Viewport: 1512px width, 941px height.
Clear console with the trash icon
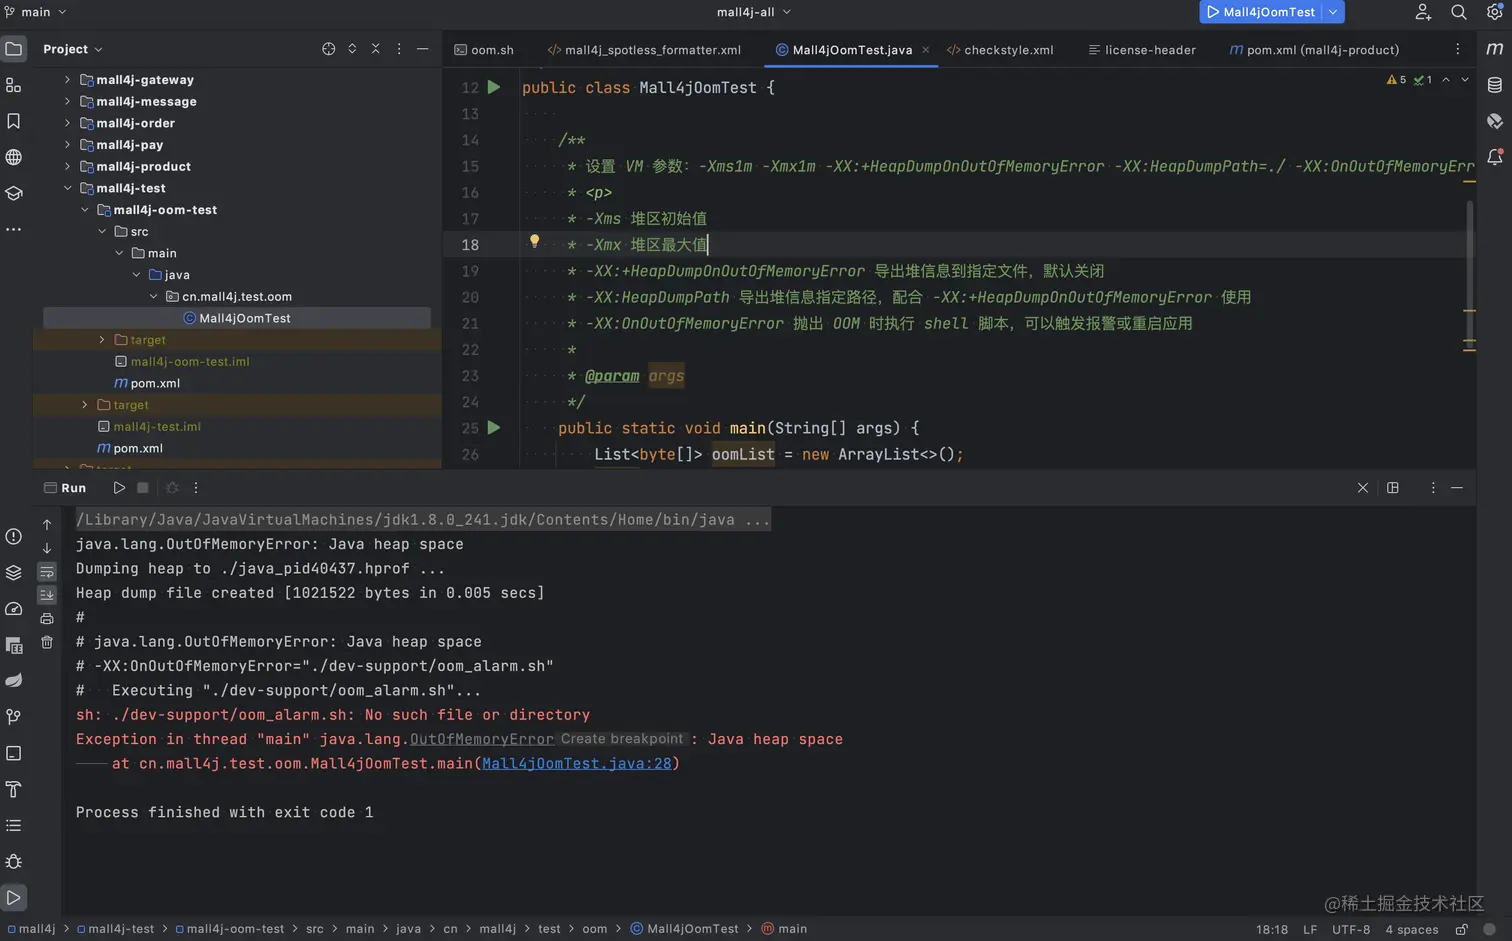[47, 643]
